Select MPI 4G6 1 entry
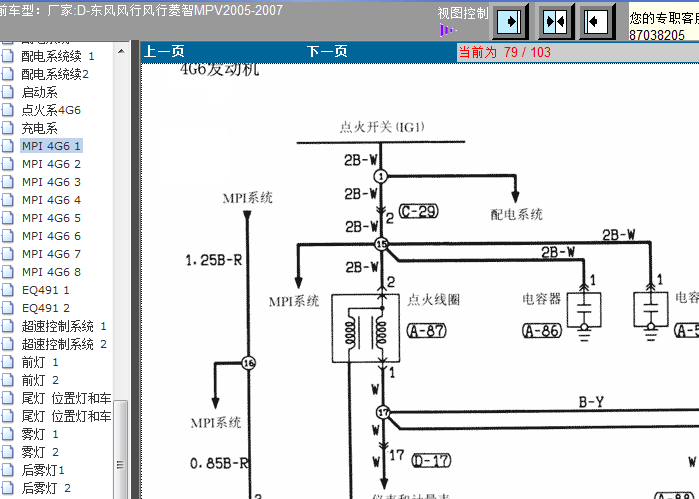 pos(51,146)
